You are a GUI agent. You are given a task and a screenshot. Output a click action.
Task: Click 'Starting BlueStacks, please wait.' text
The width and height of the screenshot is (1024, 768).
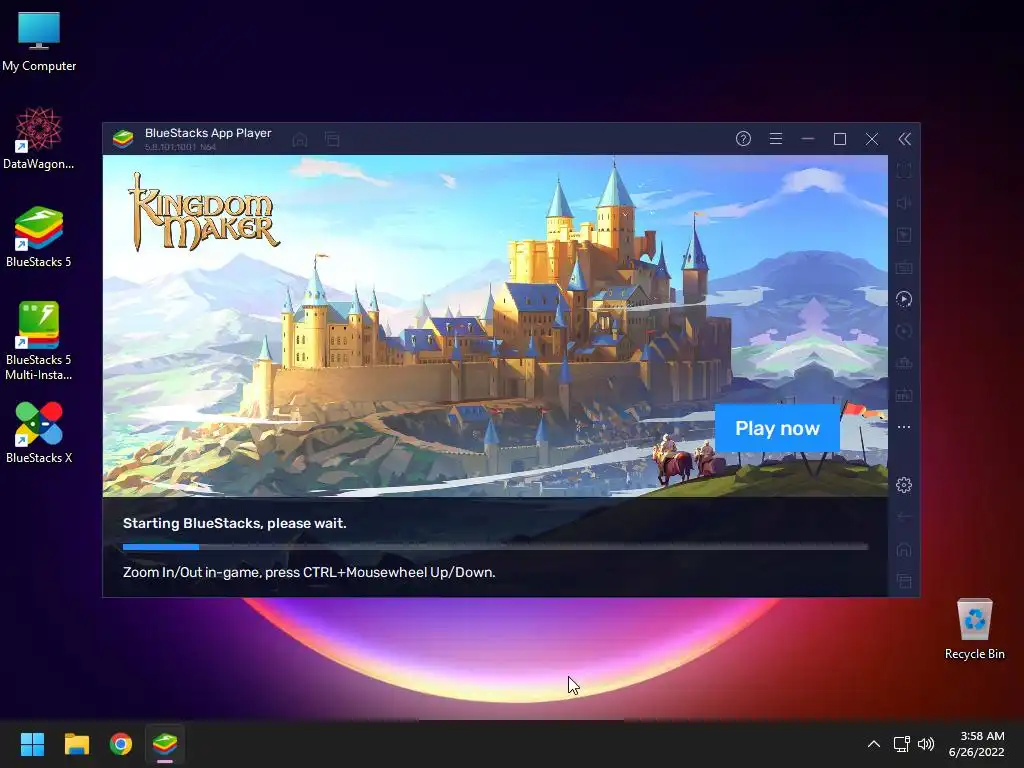pyautogui.click(x=234, y=523)
